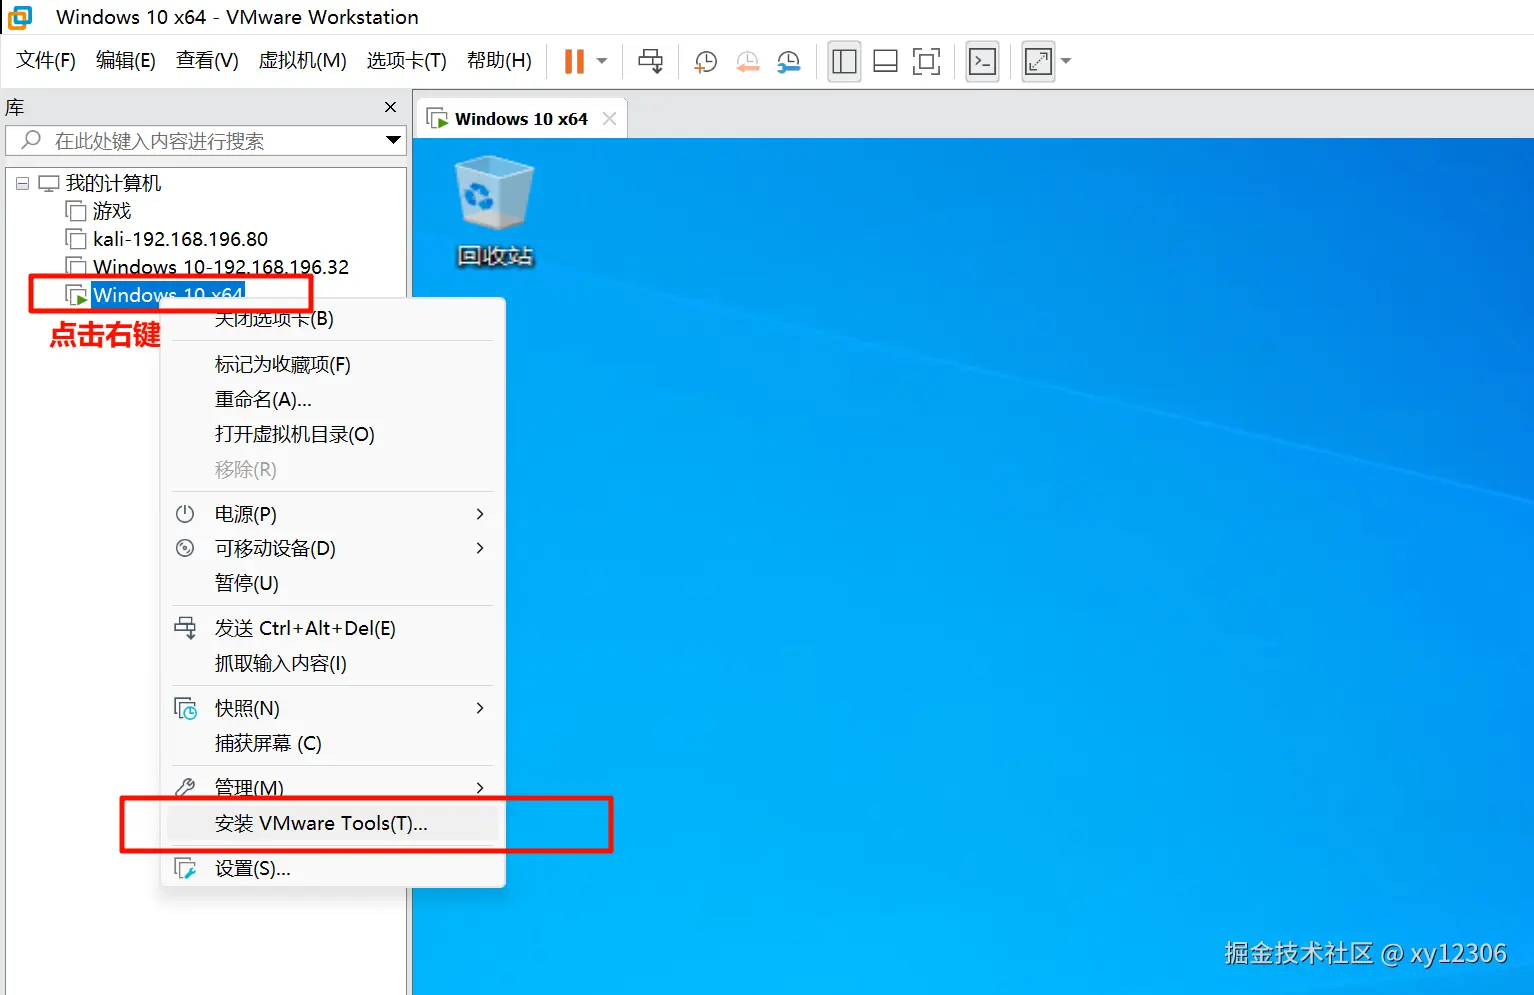Choose 安装 VMware Tools(T)... menu entry

(333, 824)
